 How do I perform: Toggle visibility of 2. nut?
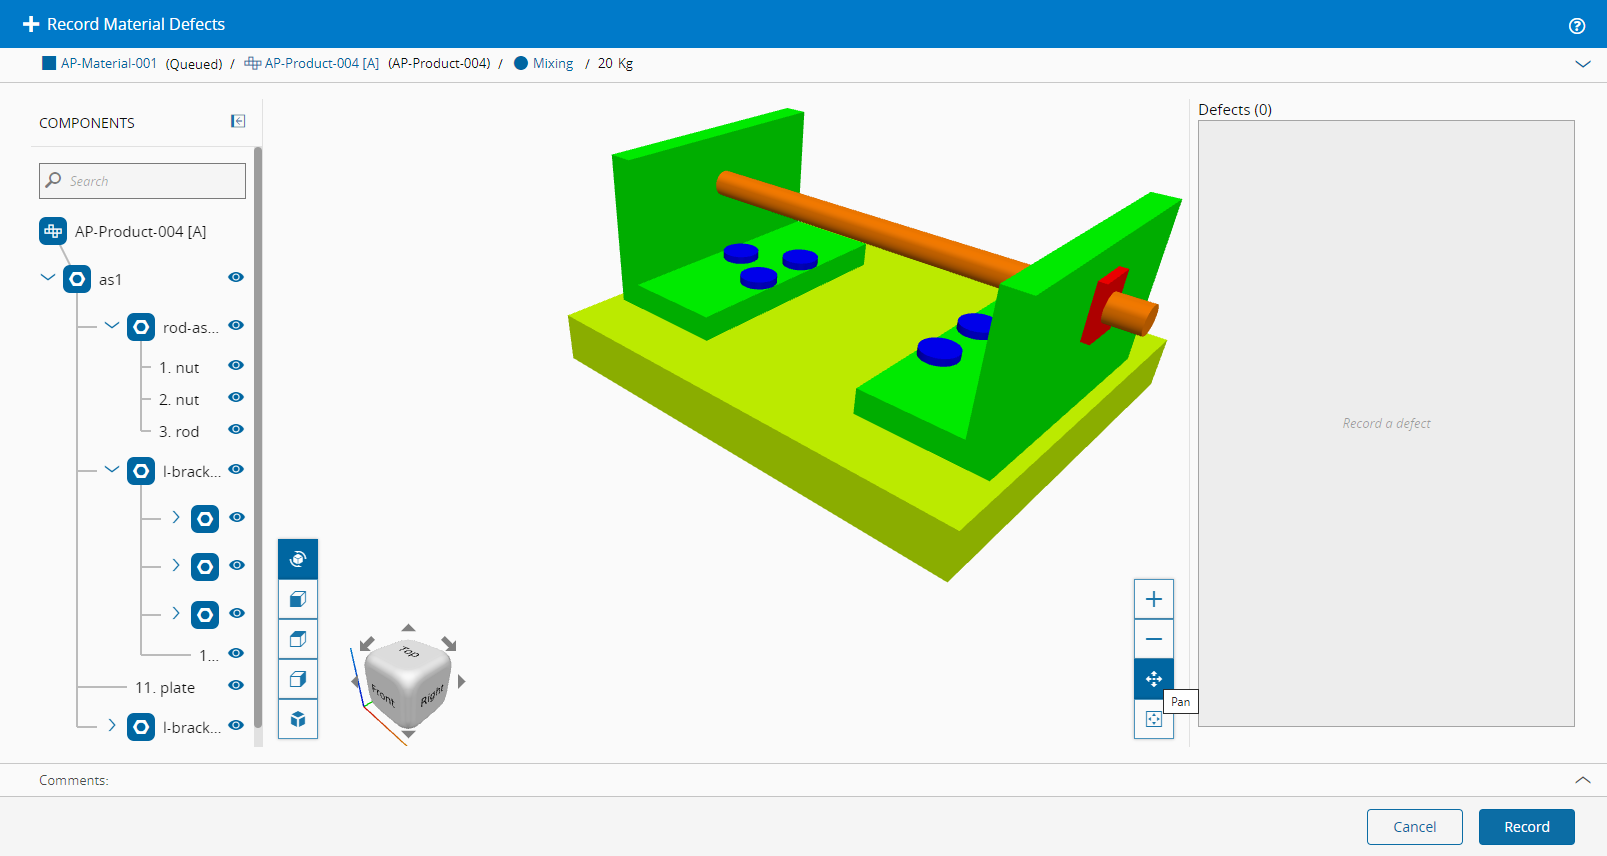[x=236, y=397]
